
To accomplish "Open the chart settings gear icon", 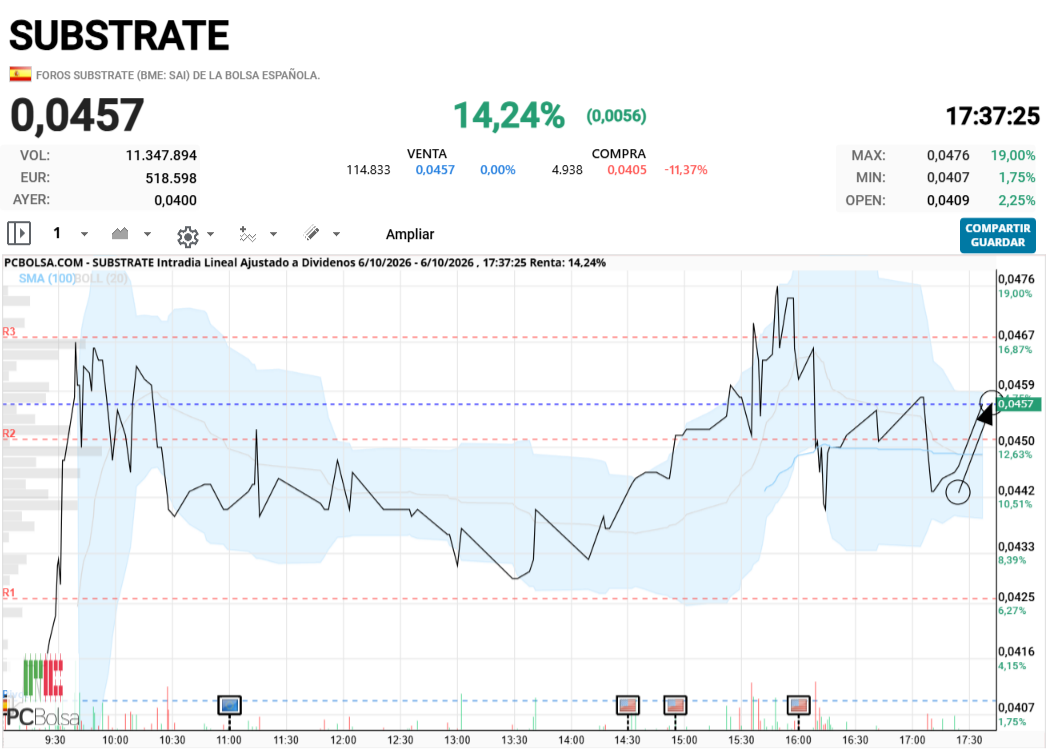I will tap(188, 236).
